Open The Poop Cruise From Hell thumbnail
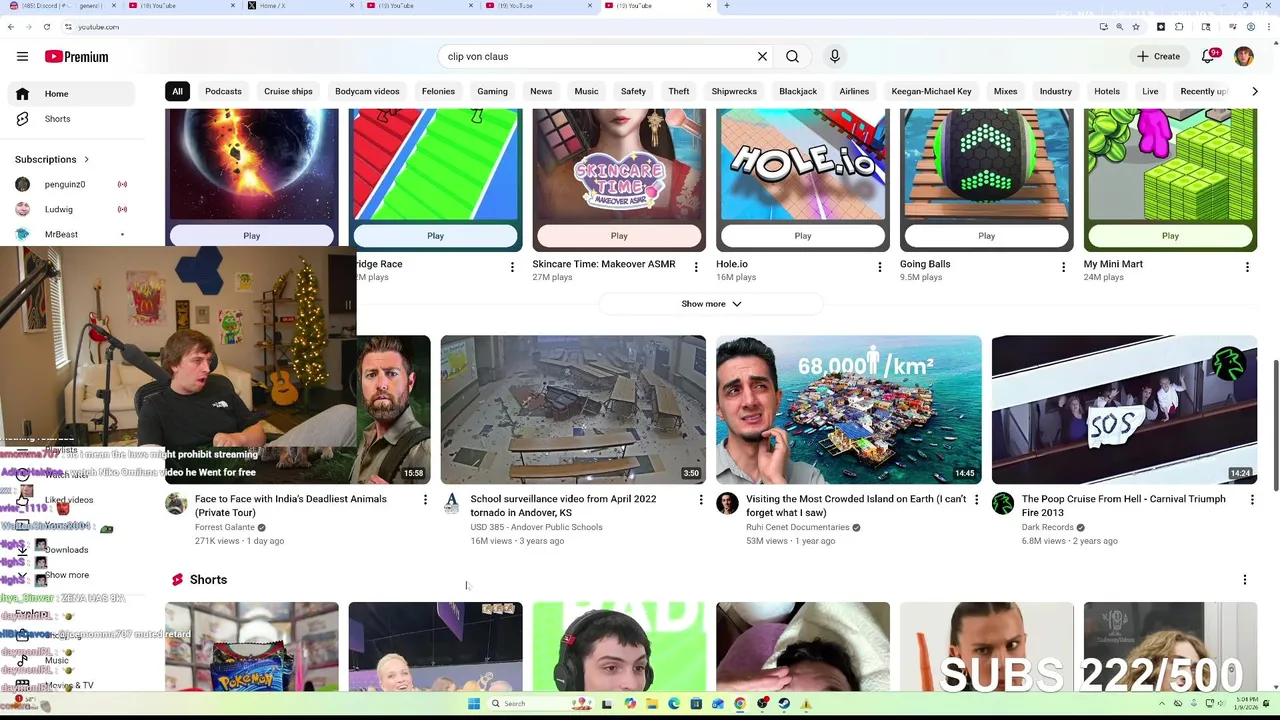The width and height of the screenshot is (1280, 720). 1124,410
